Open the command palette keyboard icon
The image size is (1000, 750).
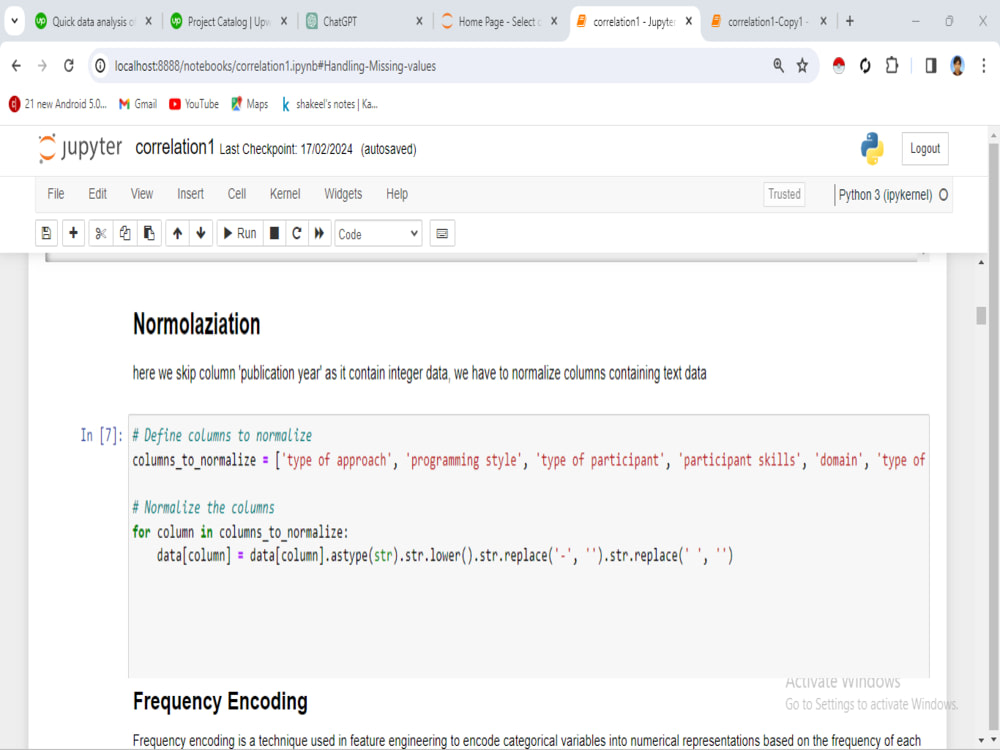[442, 233]
